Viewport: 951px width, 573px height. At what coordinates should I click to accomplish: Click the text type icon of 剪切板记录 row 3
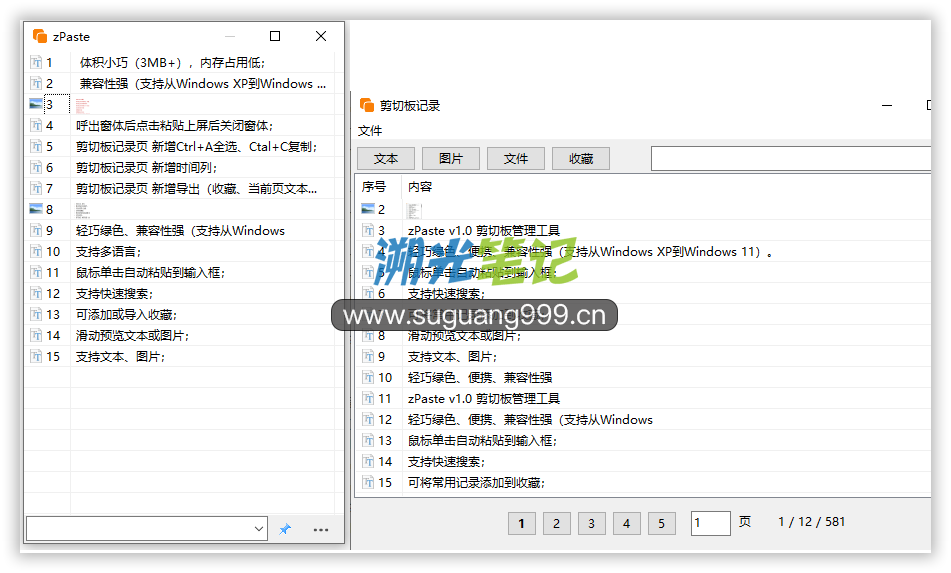click(x=368, y=230)
